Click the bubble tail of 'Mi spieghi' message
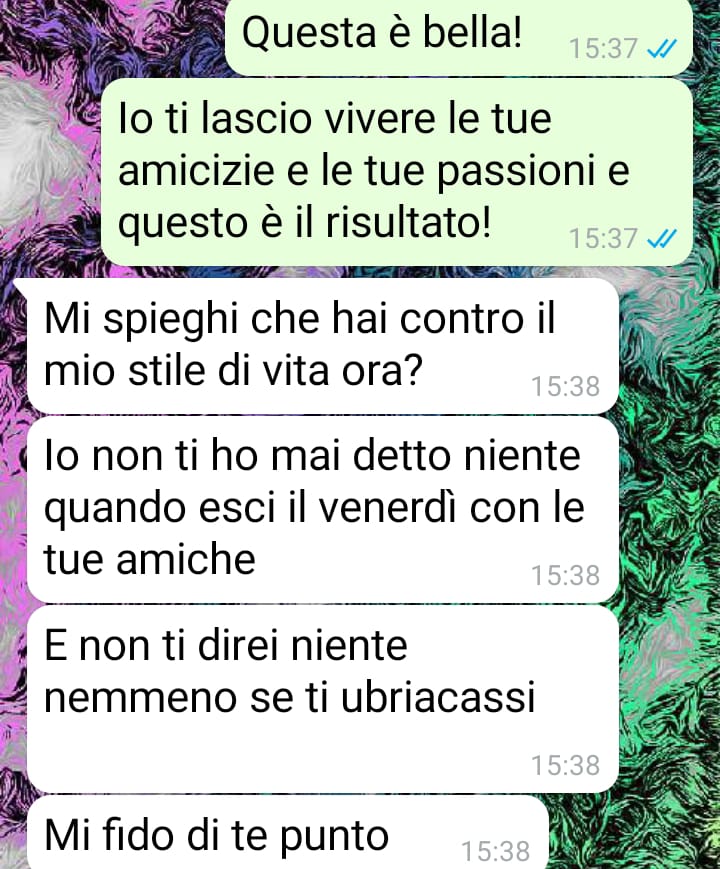 [x=20, y=285]
